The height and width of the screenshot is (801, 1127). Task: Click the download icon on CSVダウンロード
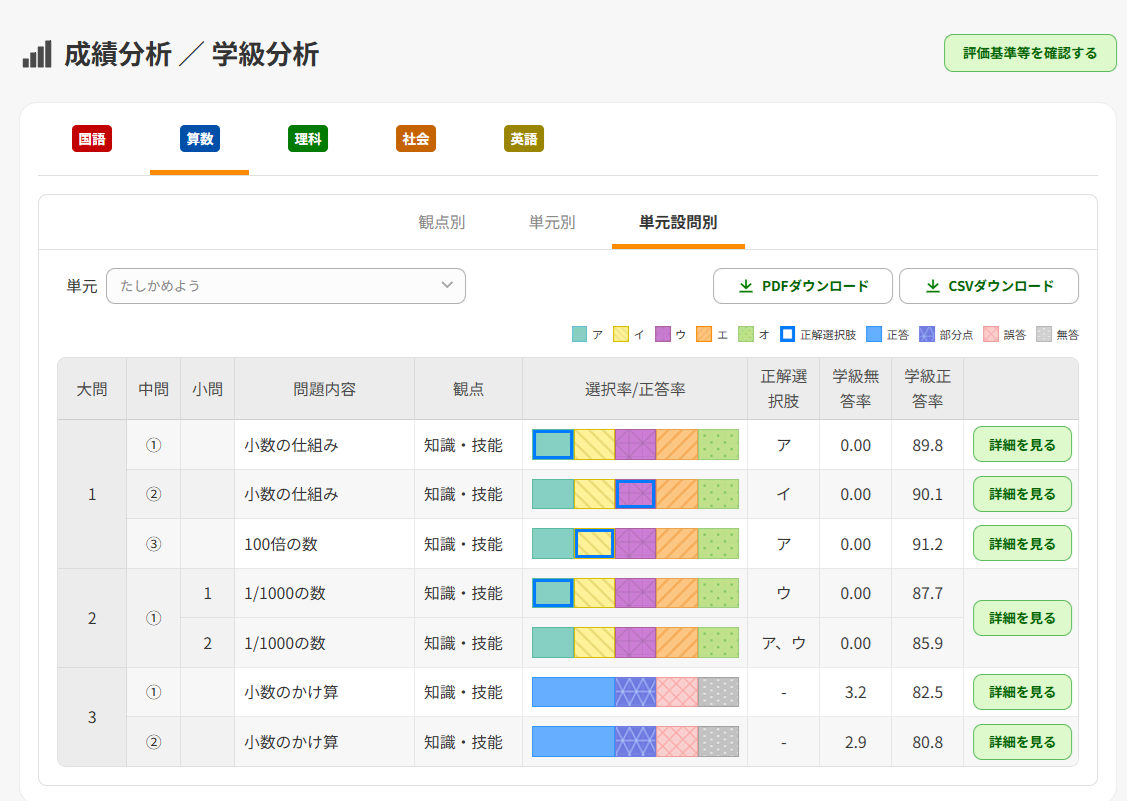(932, 286)
